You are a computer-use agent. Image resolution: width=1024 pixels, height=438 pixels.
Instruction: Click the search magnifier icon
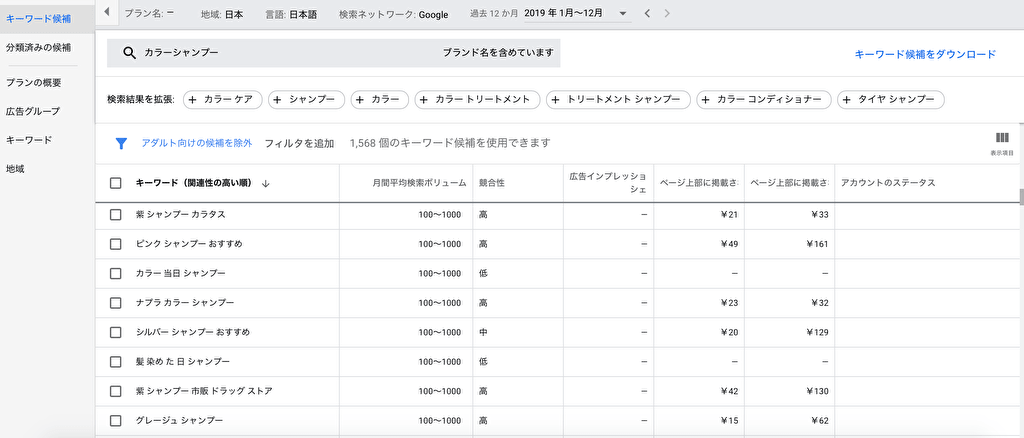click(x=129, y=53)
